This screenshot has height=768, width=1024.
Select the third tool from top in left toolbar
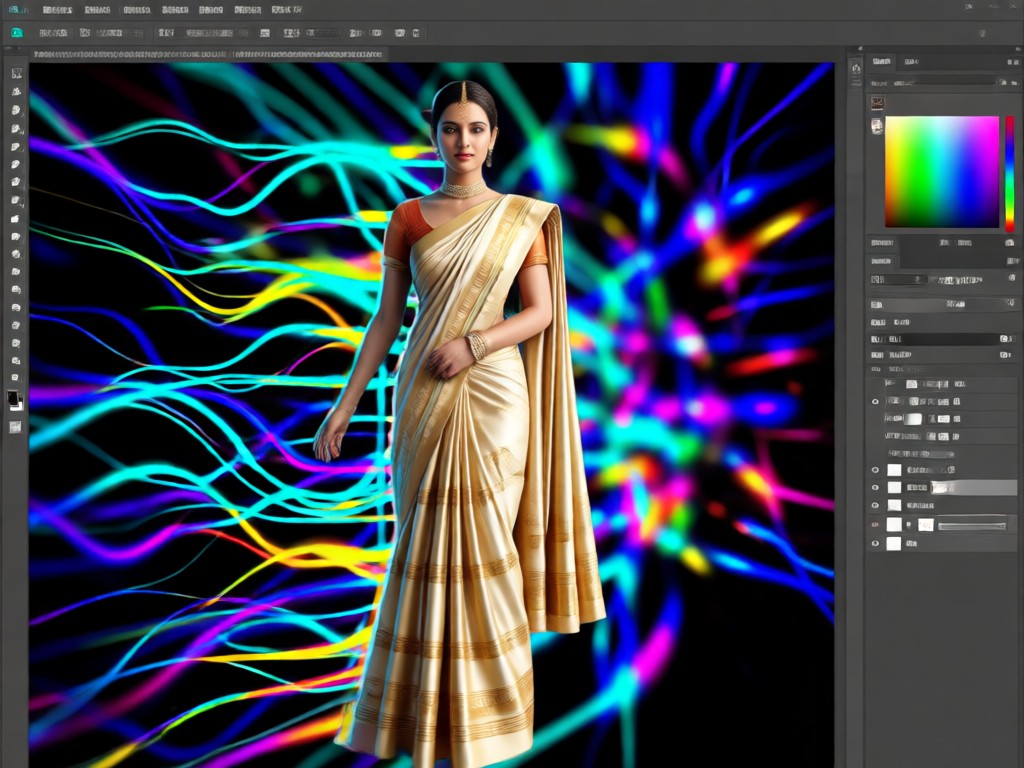16,110
